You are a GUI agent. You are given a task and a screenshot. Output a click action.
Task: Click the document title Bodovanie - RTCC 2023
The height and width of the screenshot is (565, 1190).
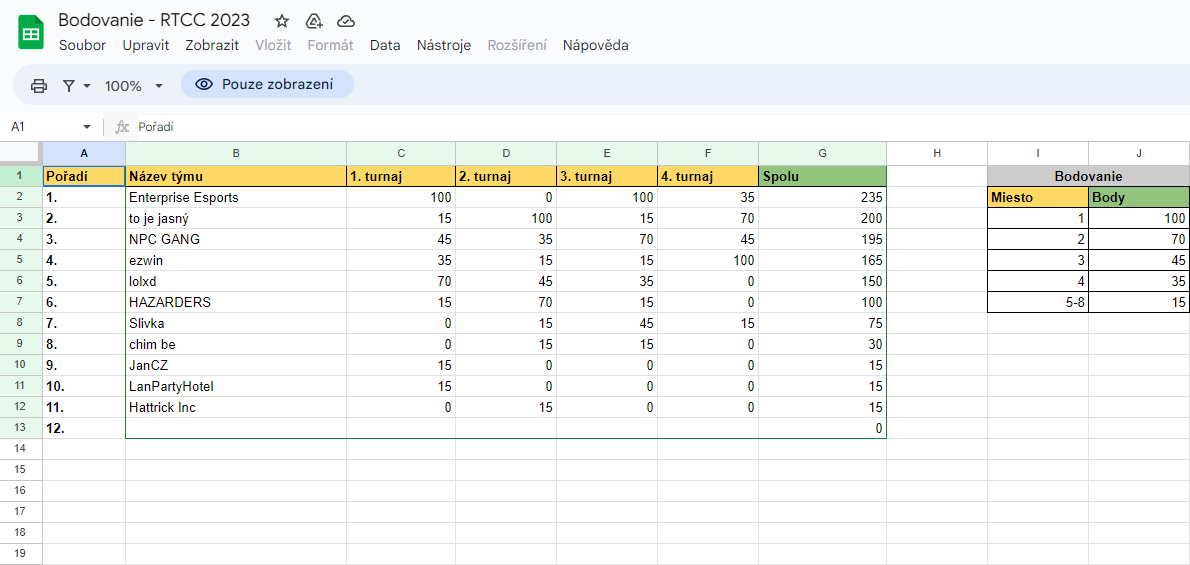[154, 20]
